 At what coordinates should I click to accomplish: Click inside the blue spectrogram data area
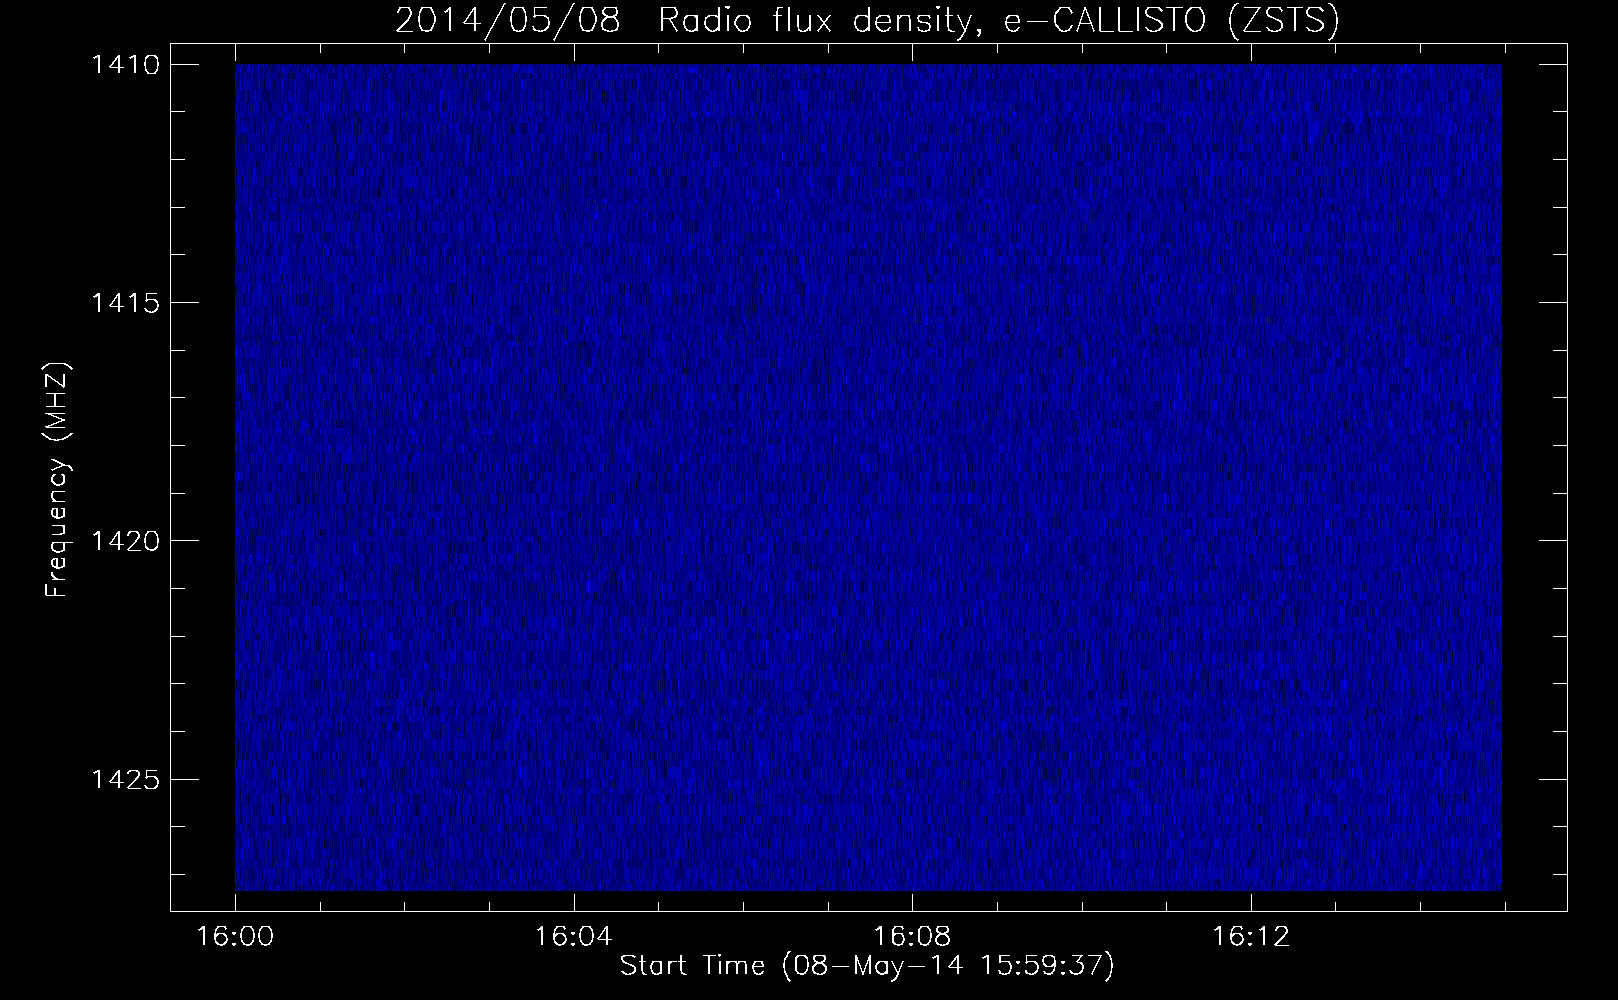[x=868, y=477]
